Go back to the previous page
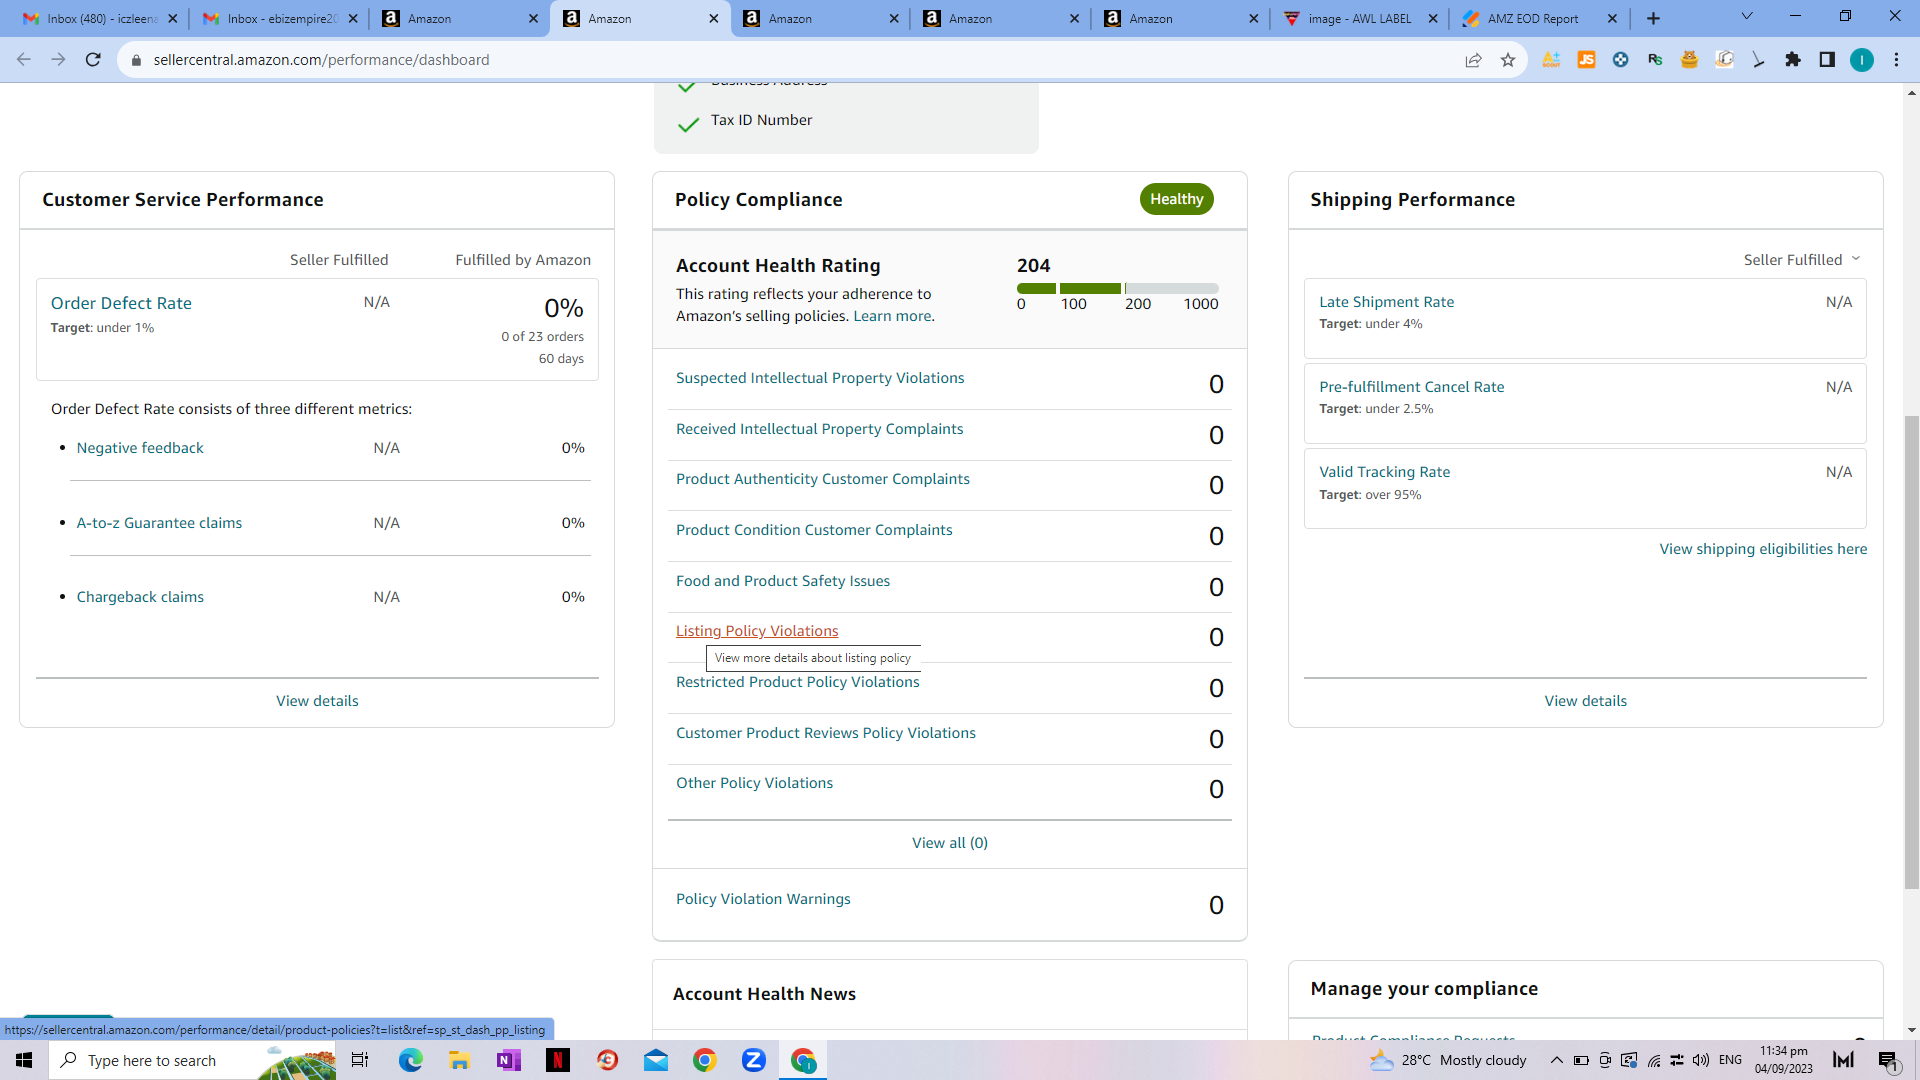This screenshot has width=1920, height=1080. [x=24, y=60]
